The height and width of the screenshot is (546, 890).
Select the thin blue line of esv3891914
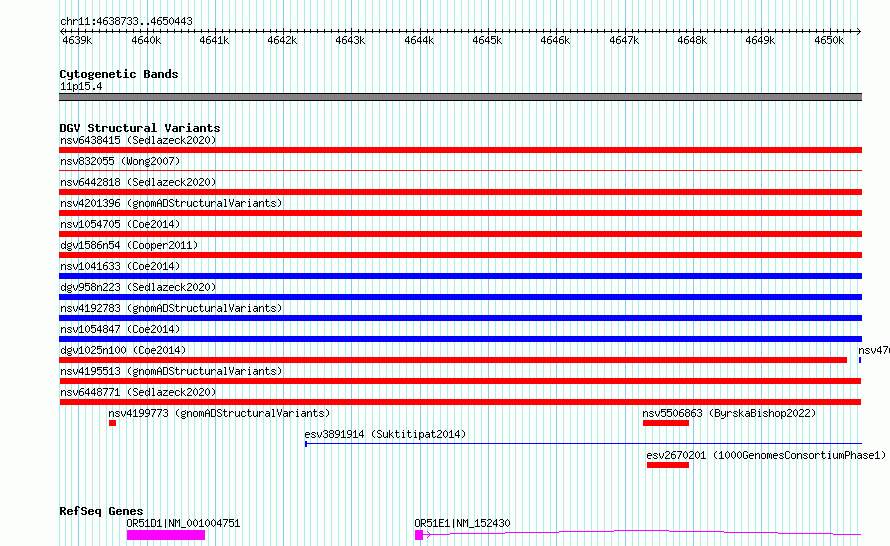[583, 444]
